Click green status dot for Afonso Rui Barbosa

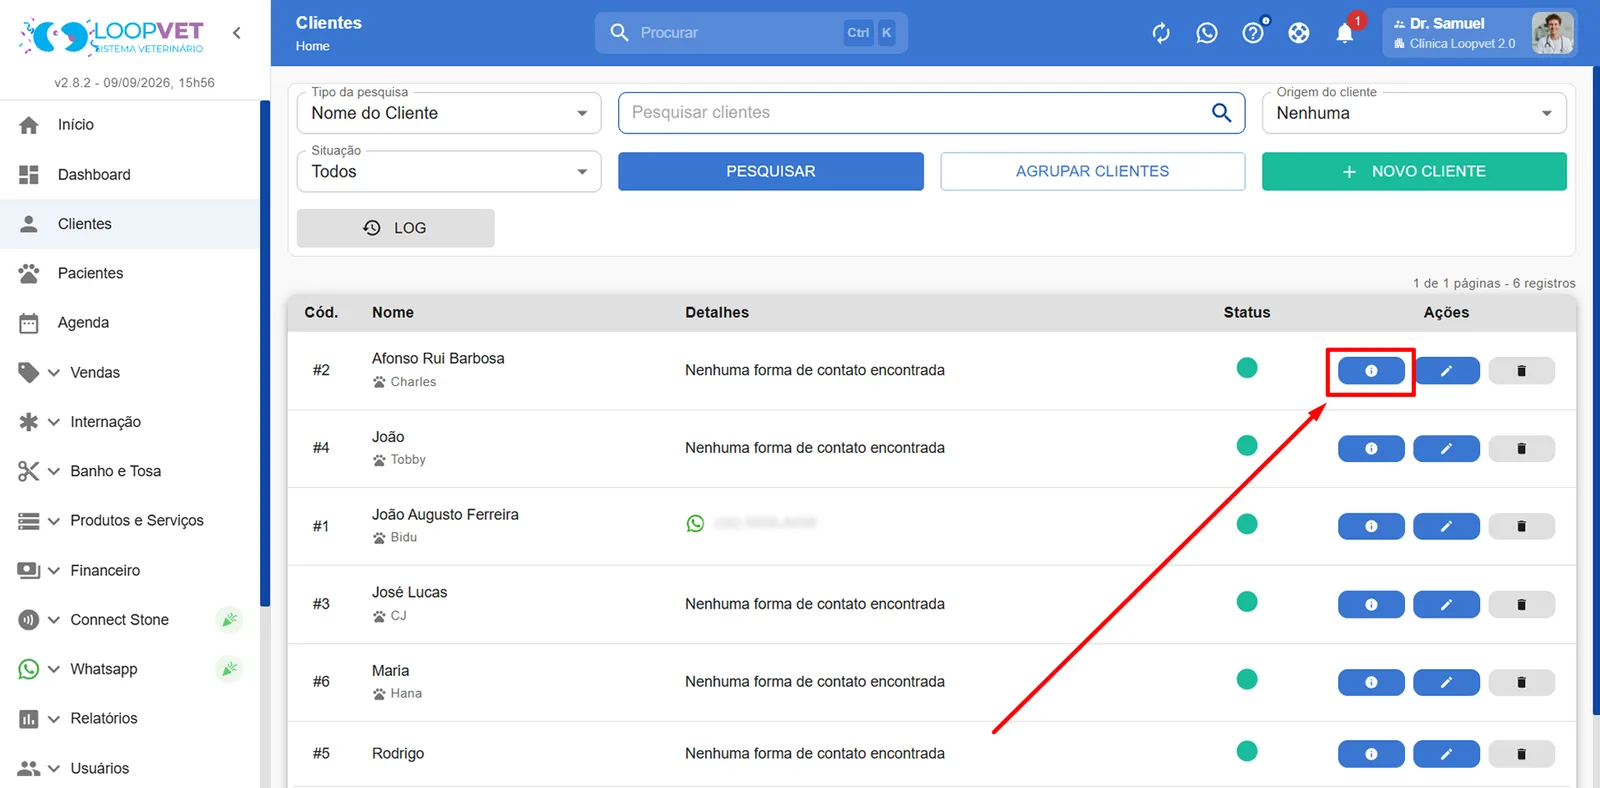pyautogui.click(x=1247, y=368)
